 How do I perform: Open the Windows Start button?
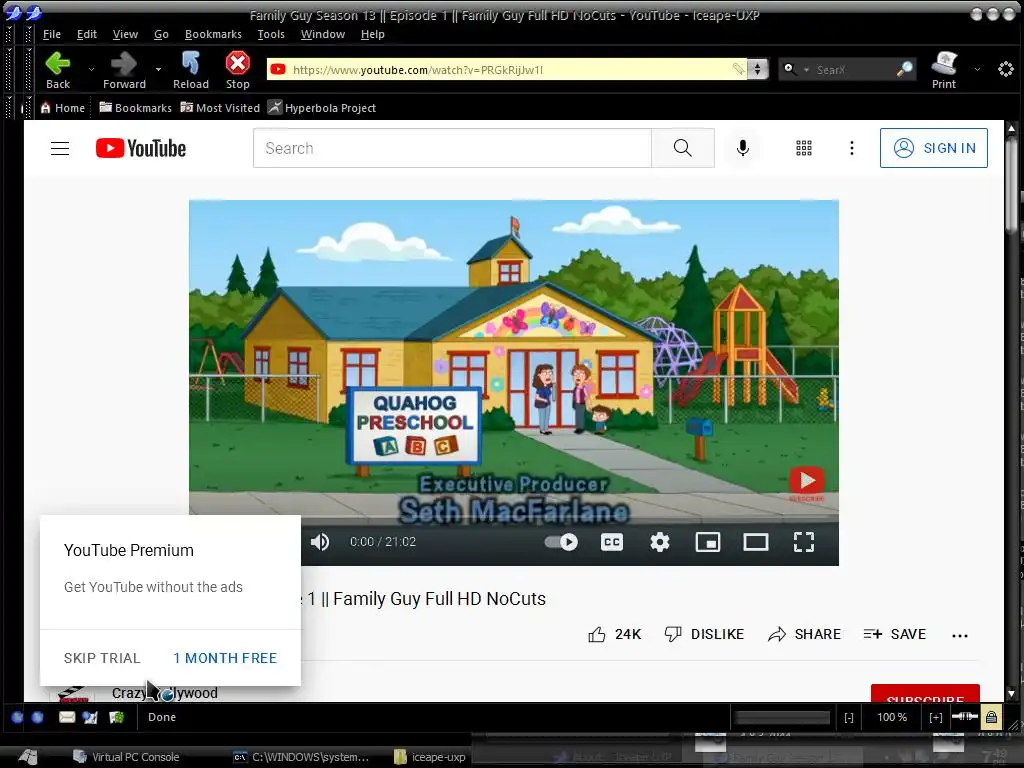point(28,757)
